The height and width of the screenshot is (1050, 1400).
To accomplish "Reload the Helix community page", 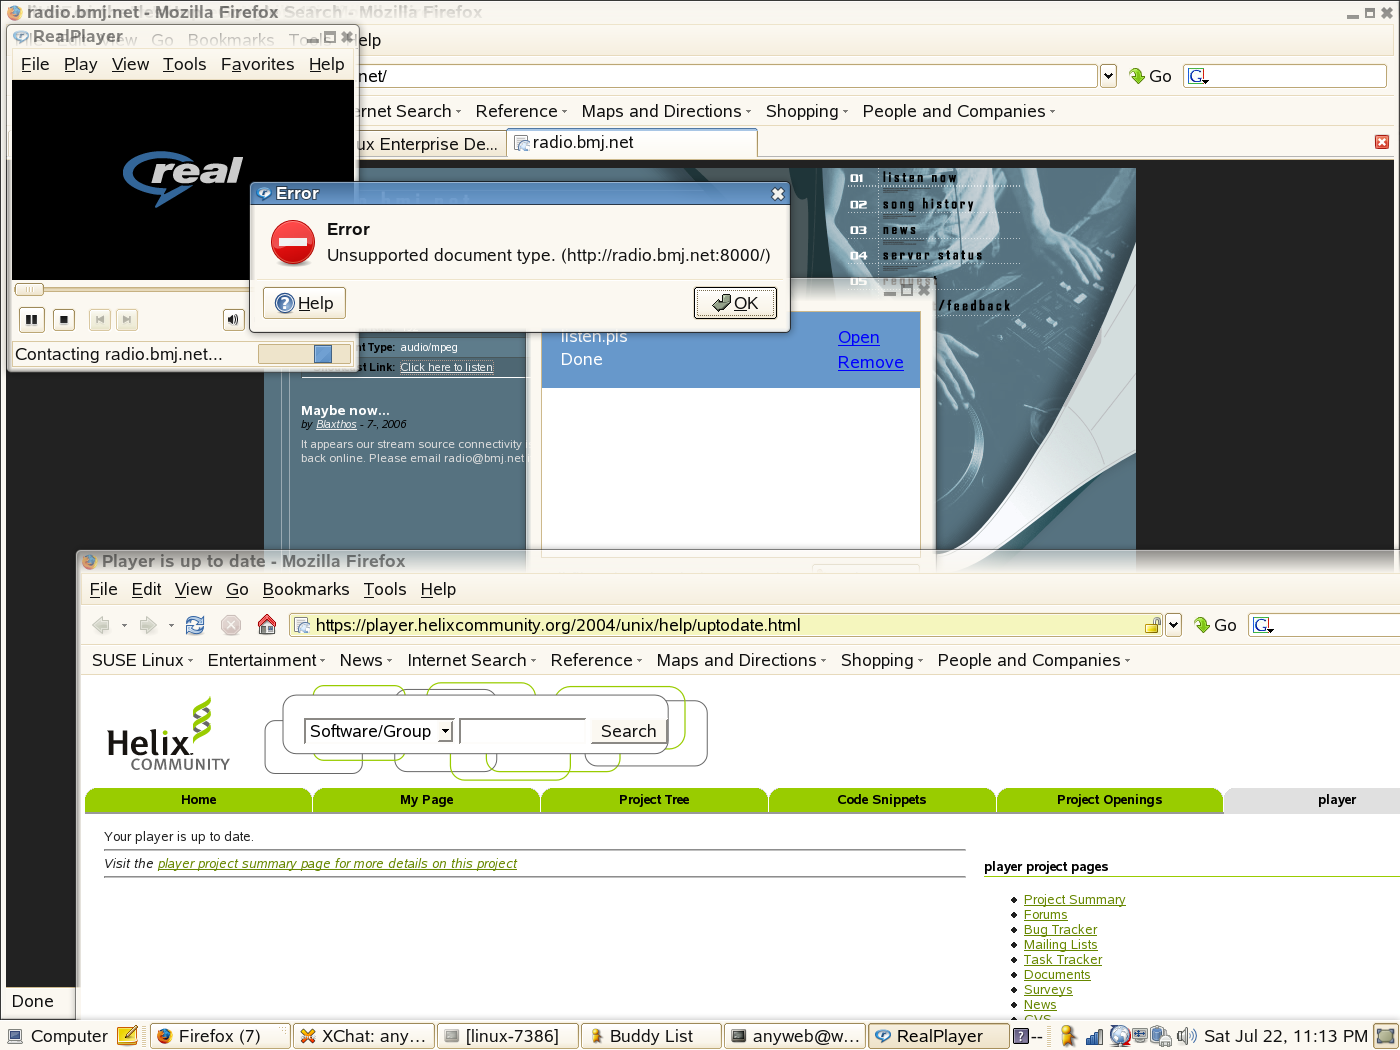I will pos(195,625).
